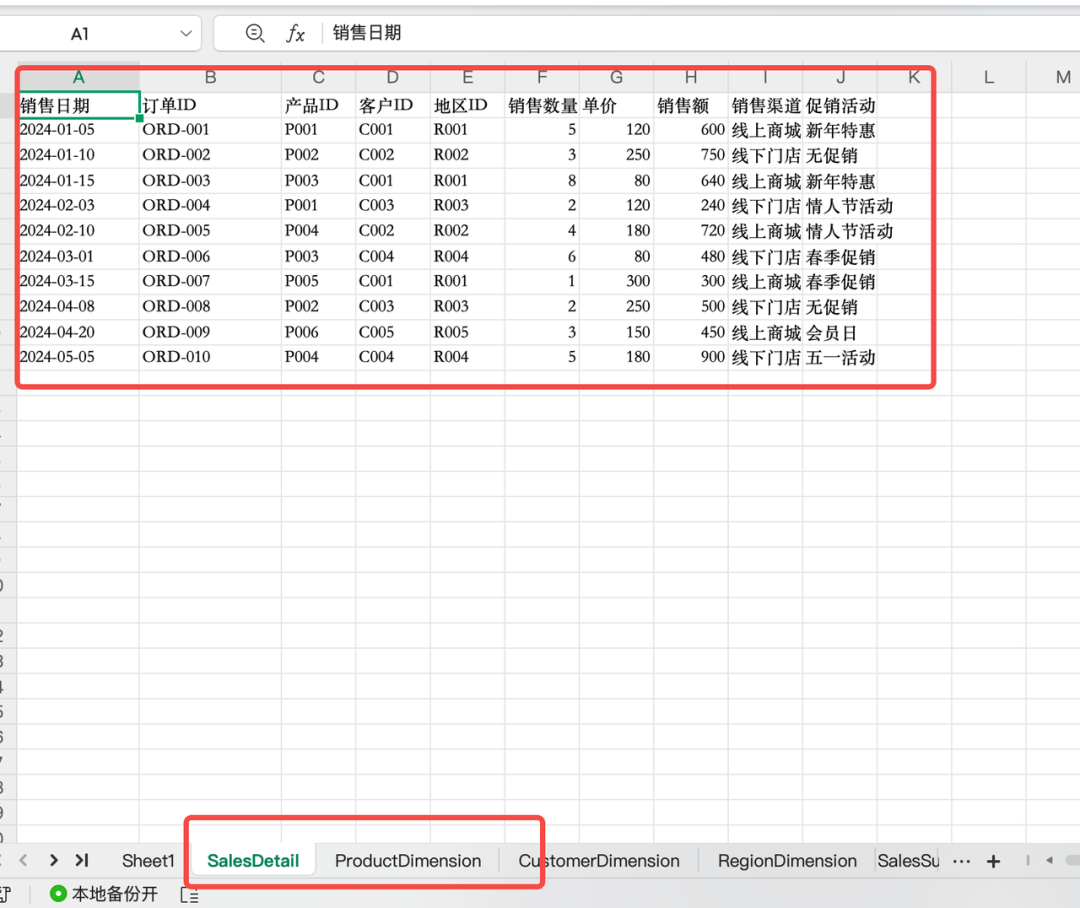
Task: Click the document icon beside local backup
Action: pyautogui.click(x=189, y=894)
